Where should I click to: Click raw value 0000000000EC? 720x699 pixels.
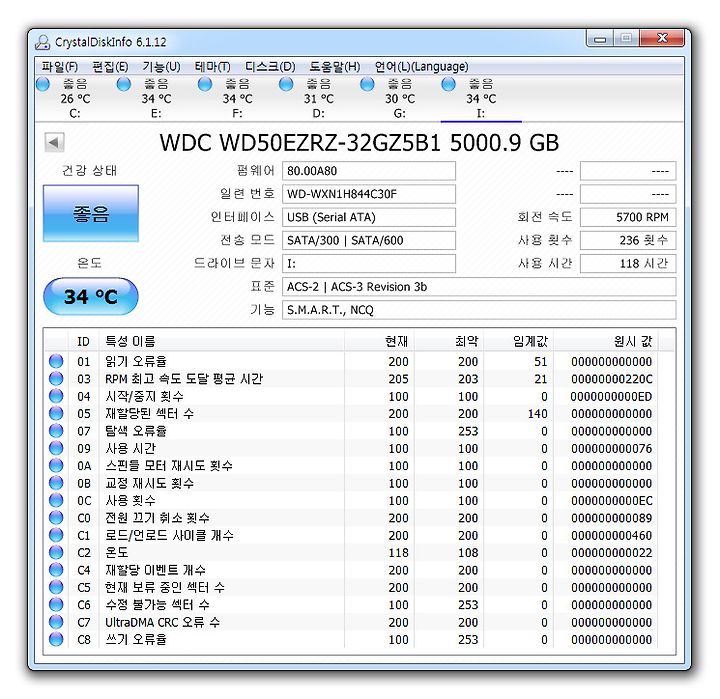tap(612, 500)
